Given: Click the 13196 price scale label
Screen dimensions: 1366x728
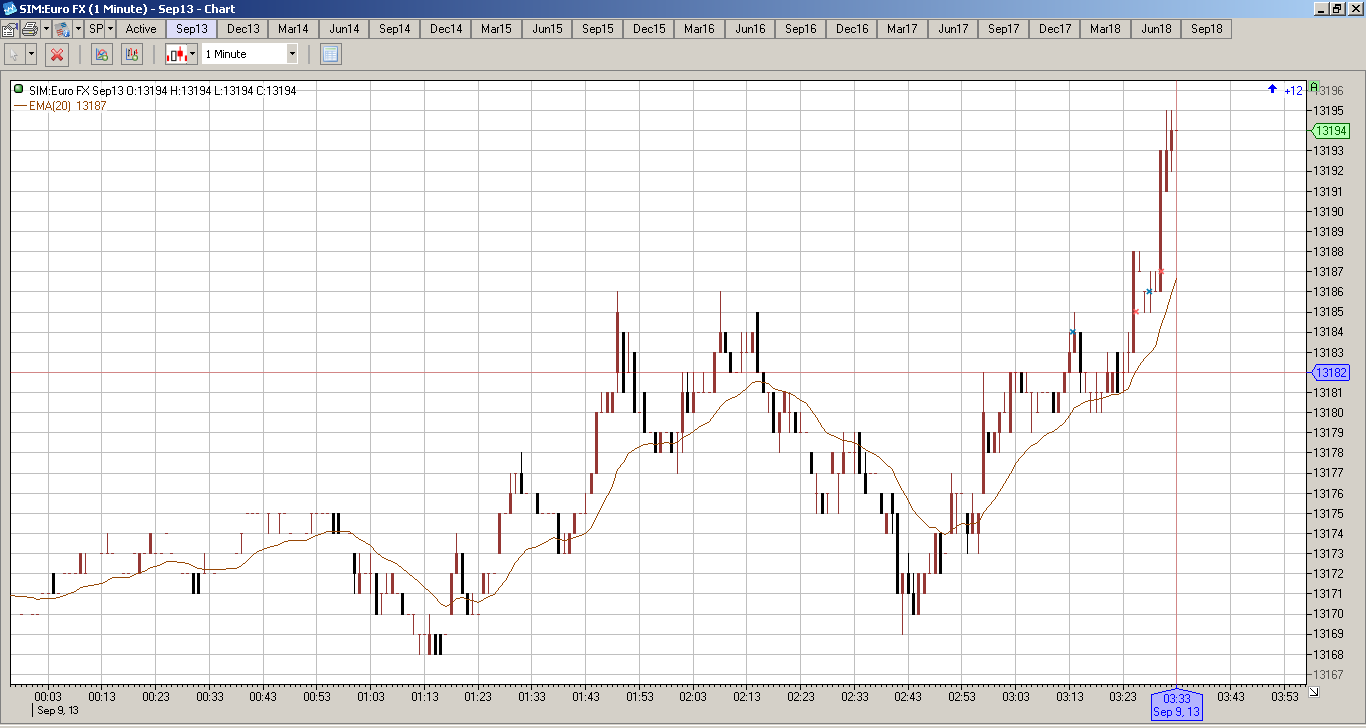Looking at the screenshot, I should (1328, 90).
